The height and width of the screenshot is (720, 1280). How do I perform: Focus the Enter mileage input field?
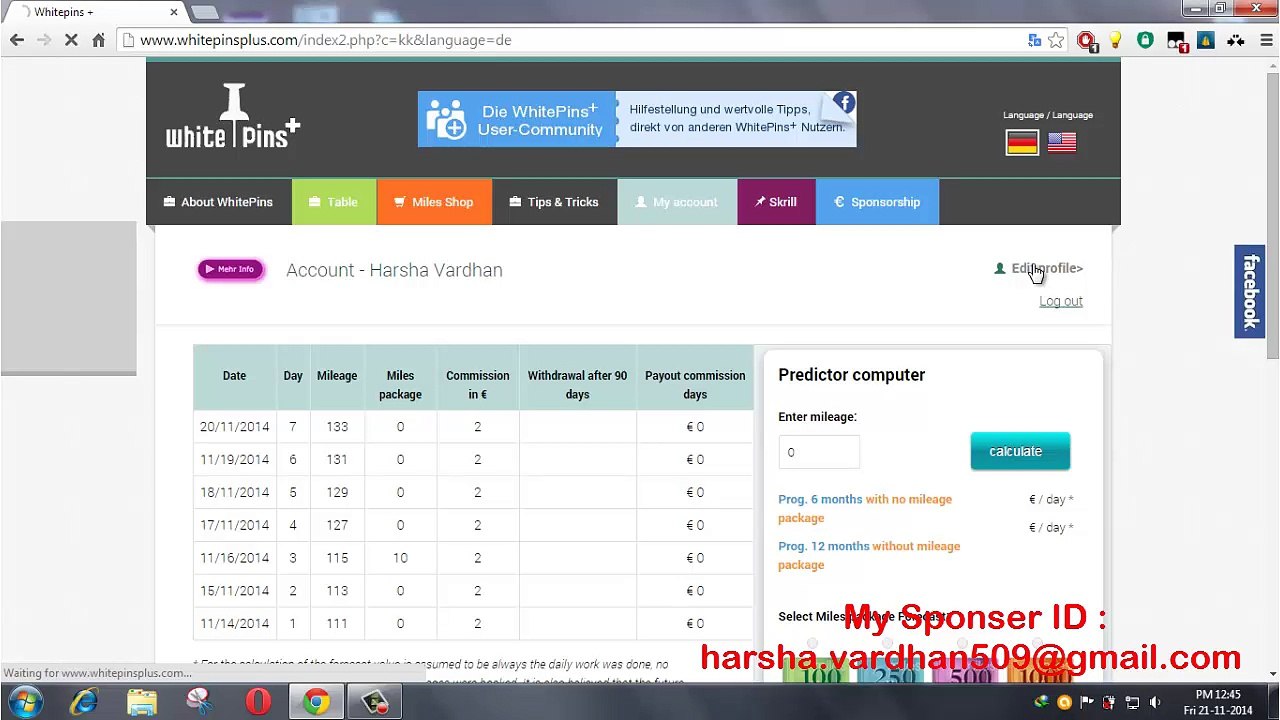tap(819, 452)
